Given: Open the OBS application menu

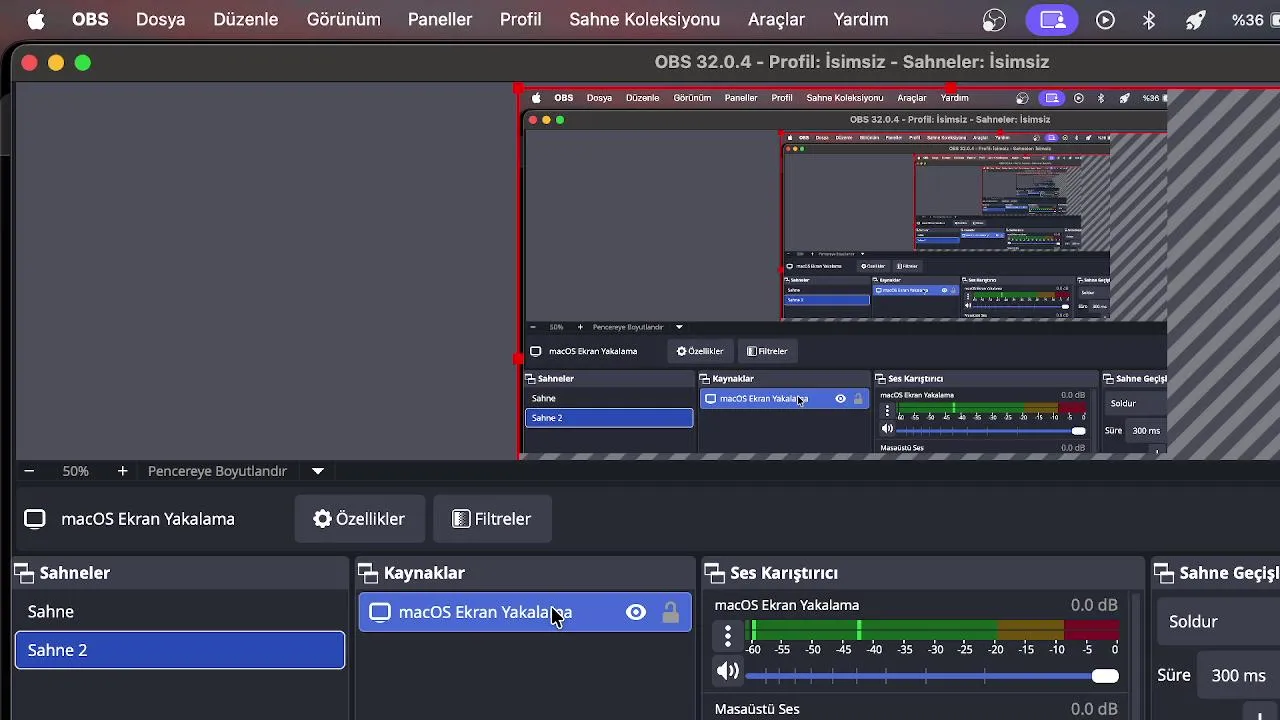Looking at the screenshot, I should (90, 19).
